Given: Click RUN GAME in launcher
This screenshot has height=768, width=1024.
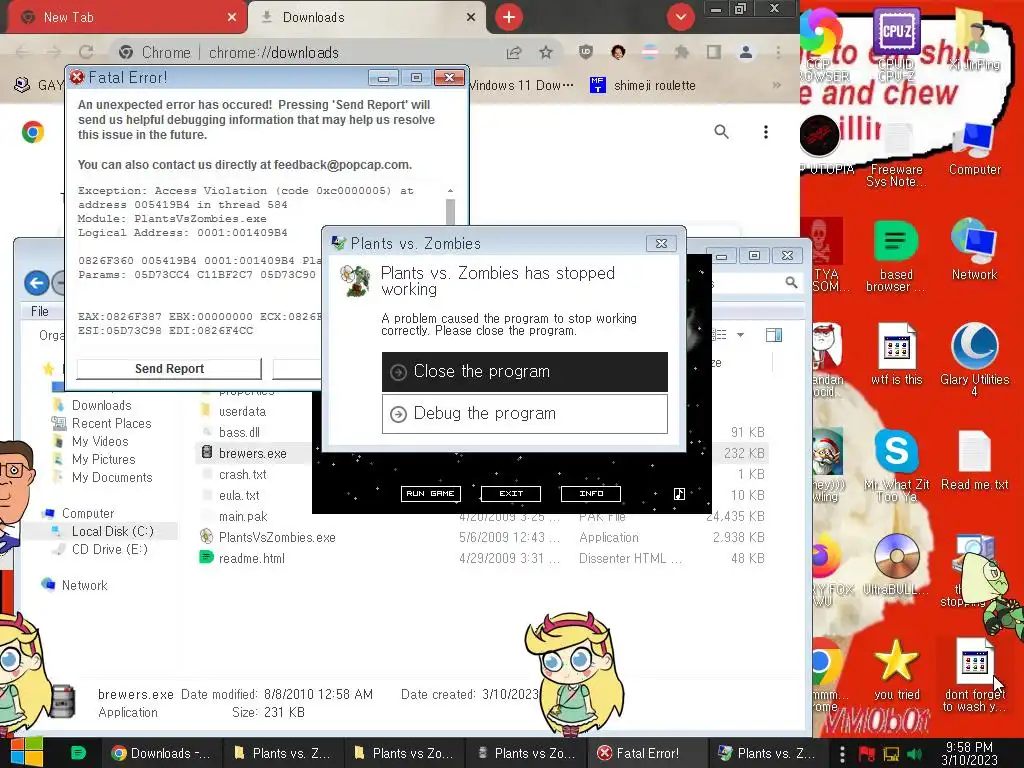Looking at the screenshot, I should pos(430,494).
